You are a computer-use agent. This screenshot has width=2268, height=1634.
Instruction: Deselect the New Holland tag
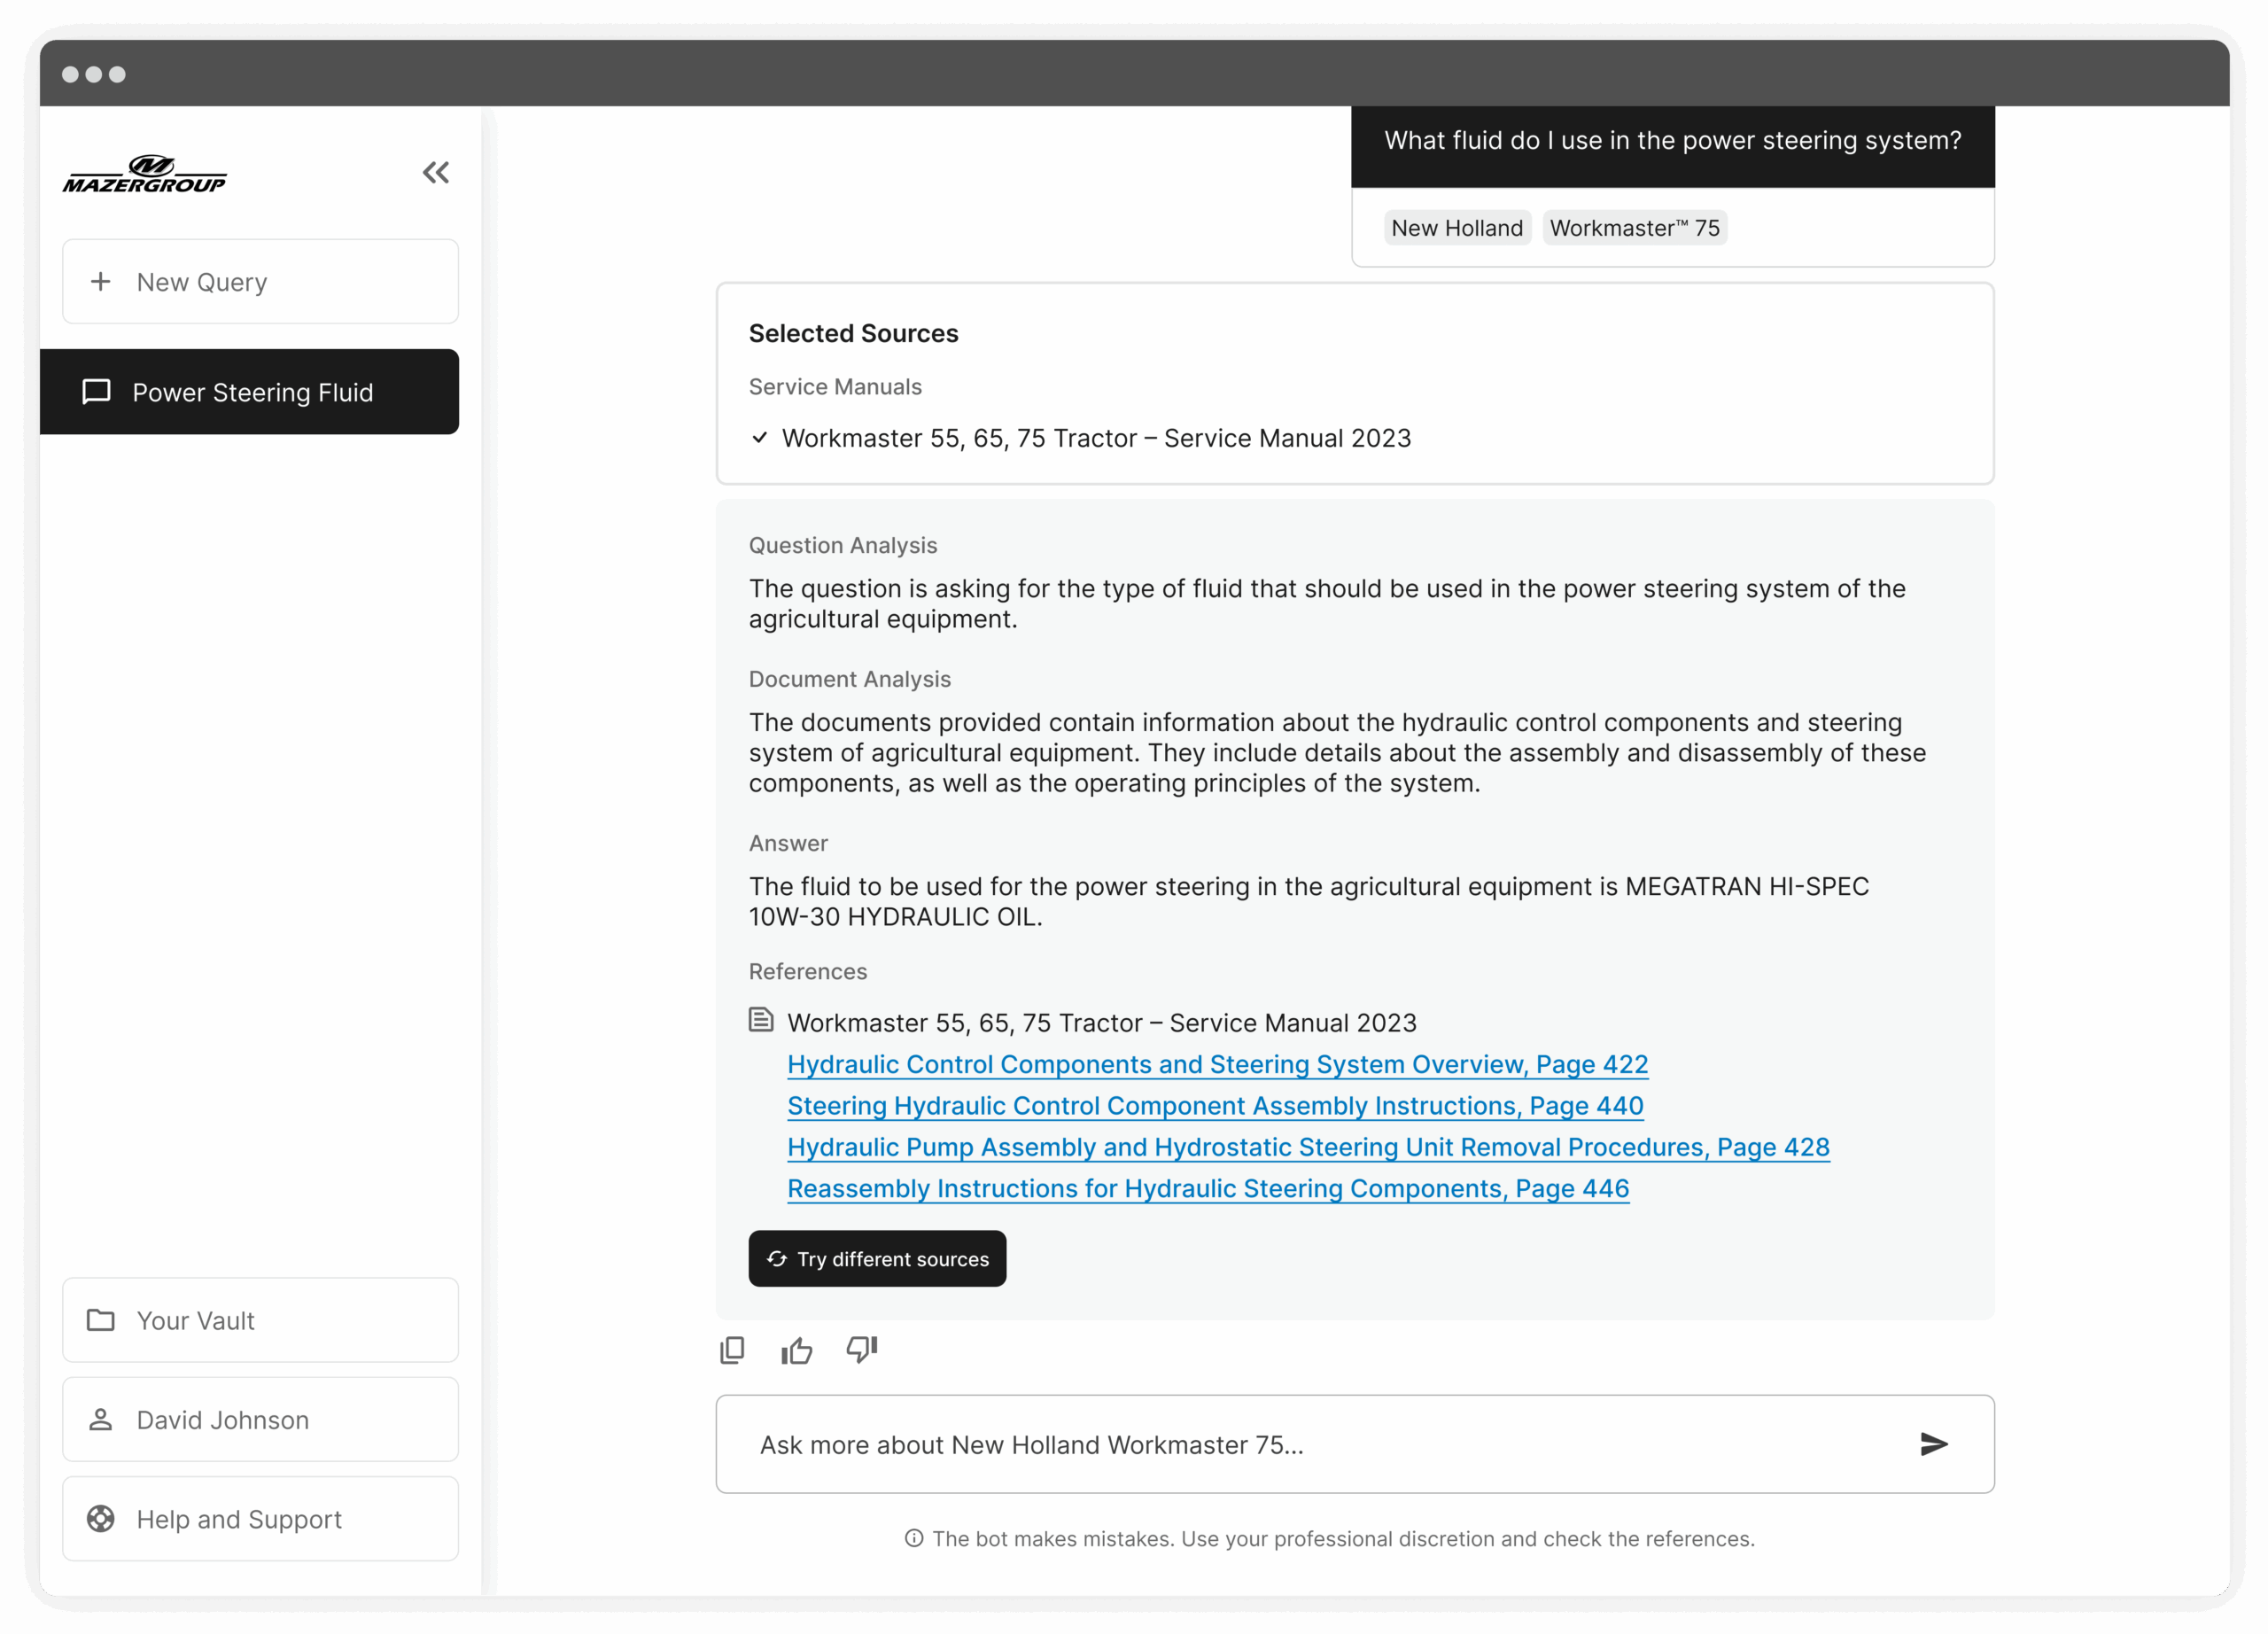click(1457, 227)
